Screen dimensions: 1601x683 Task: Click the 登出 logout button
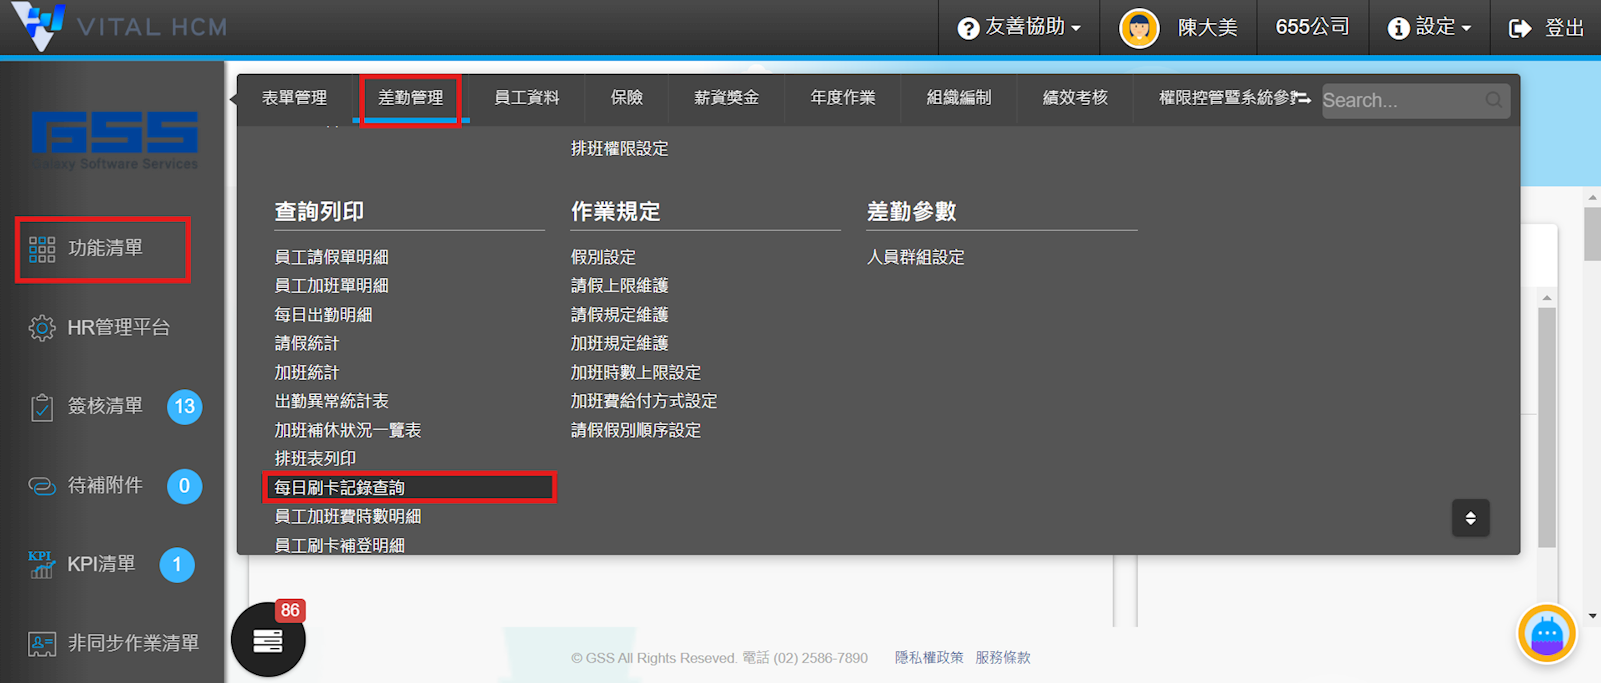(1546, 28)
